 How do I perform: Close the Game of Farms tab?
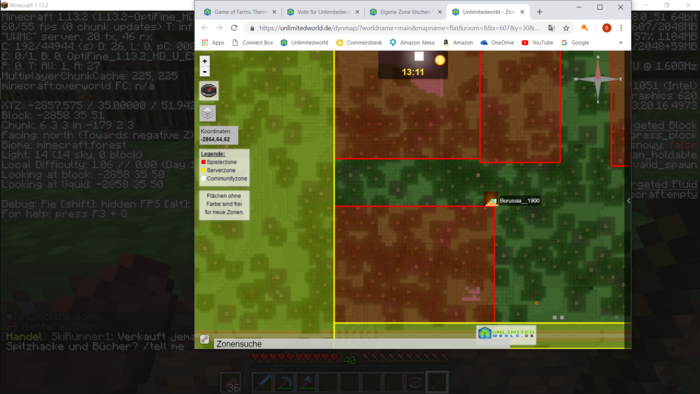274,12
